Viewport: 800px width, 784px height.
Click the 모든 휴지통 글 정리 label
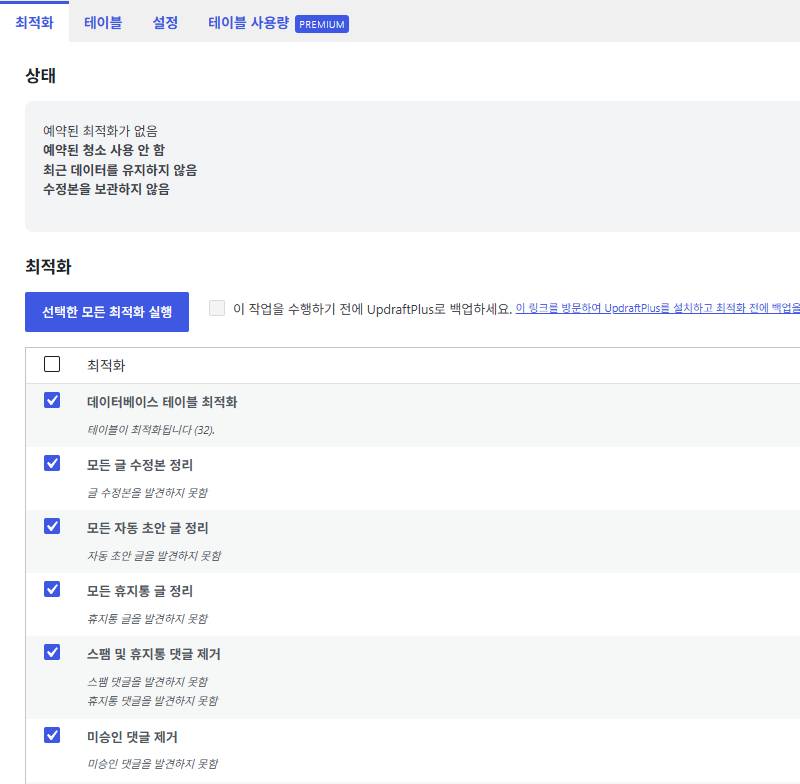coord(140,591)
